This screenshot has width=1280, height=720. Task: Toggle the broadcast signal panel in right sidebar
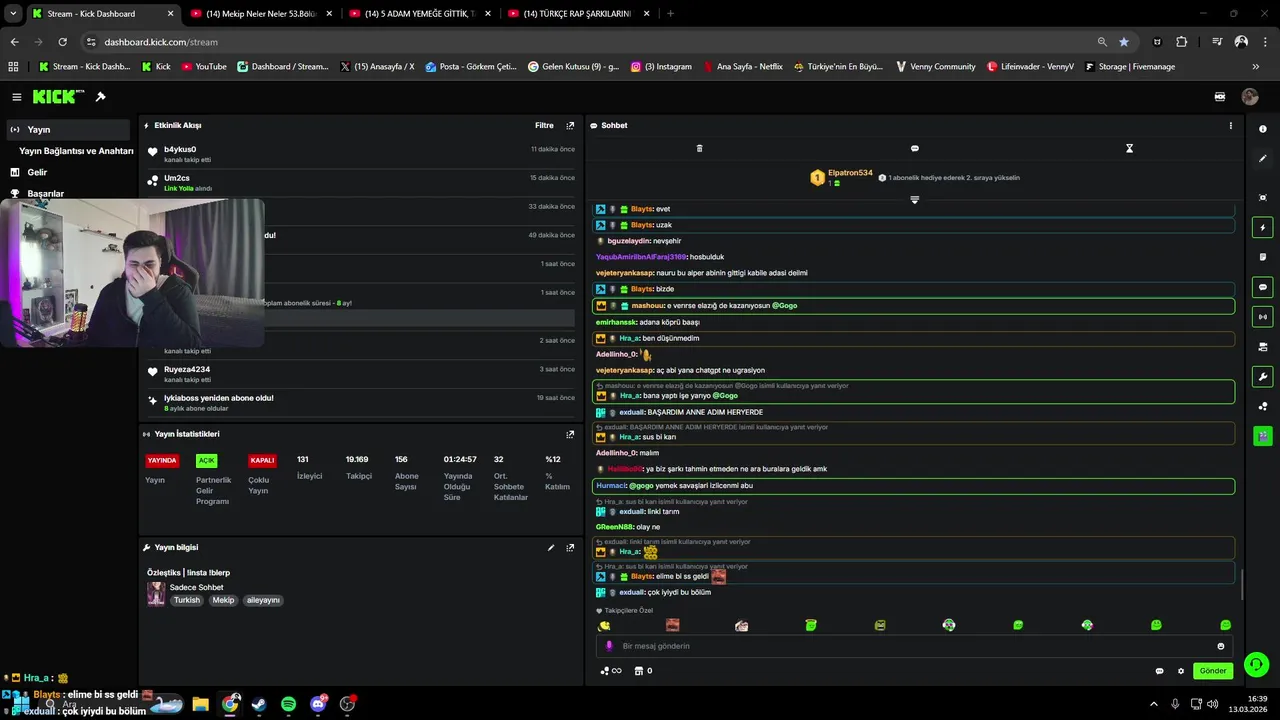[x=1263, y=317]
